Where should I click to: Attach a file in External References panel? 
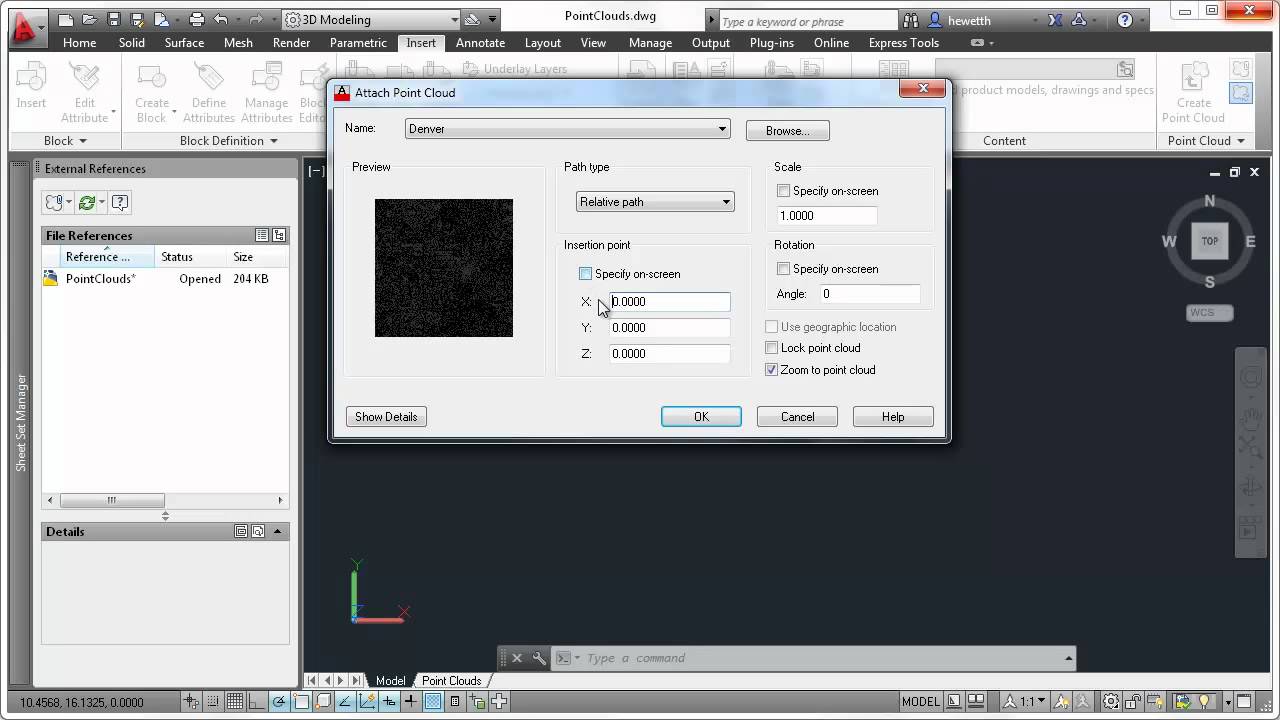[x=52, y=202]
